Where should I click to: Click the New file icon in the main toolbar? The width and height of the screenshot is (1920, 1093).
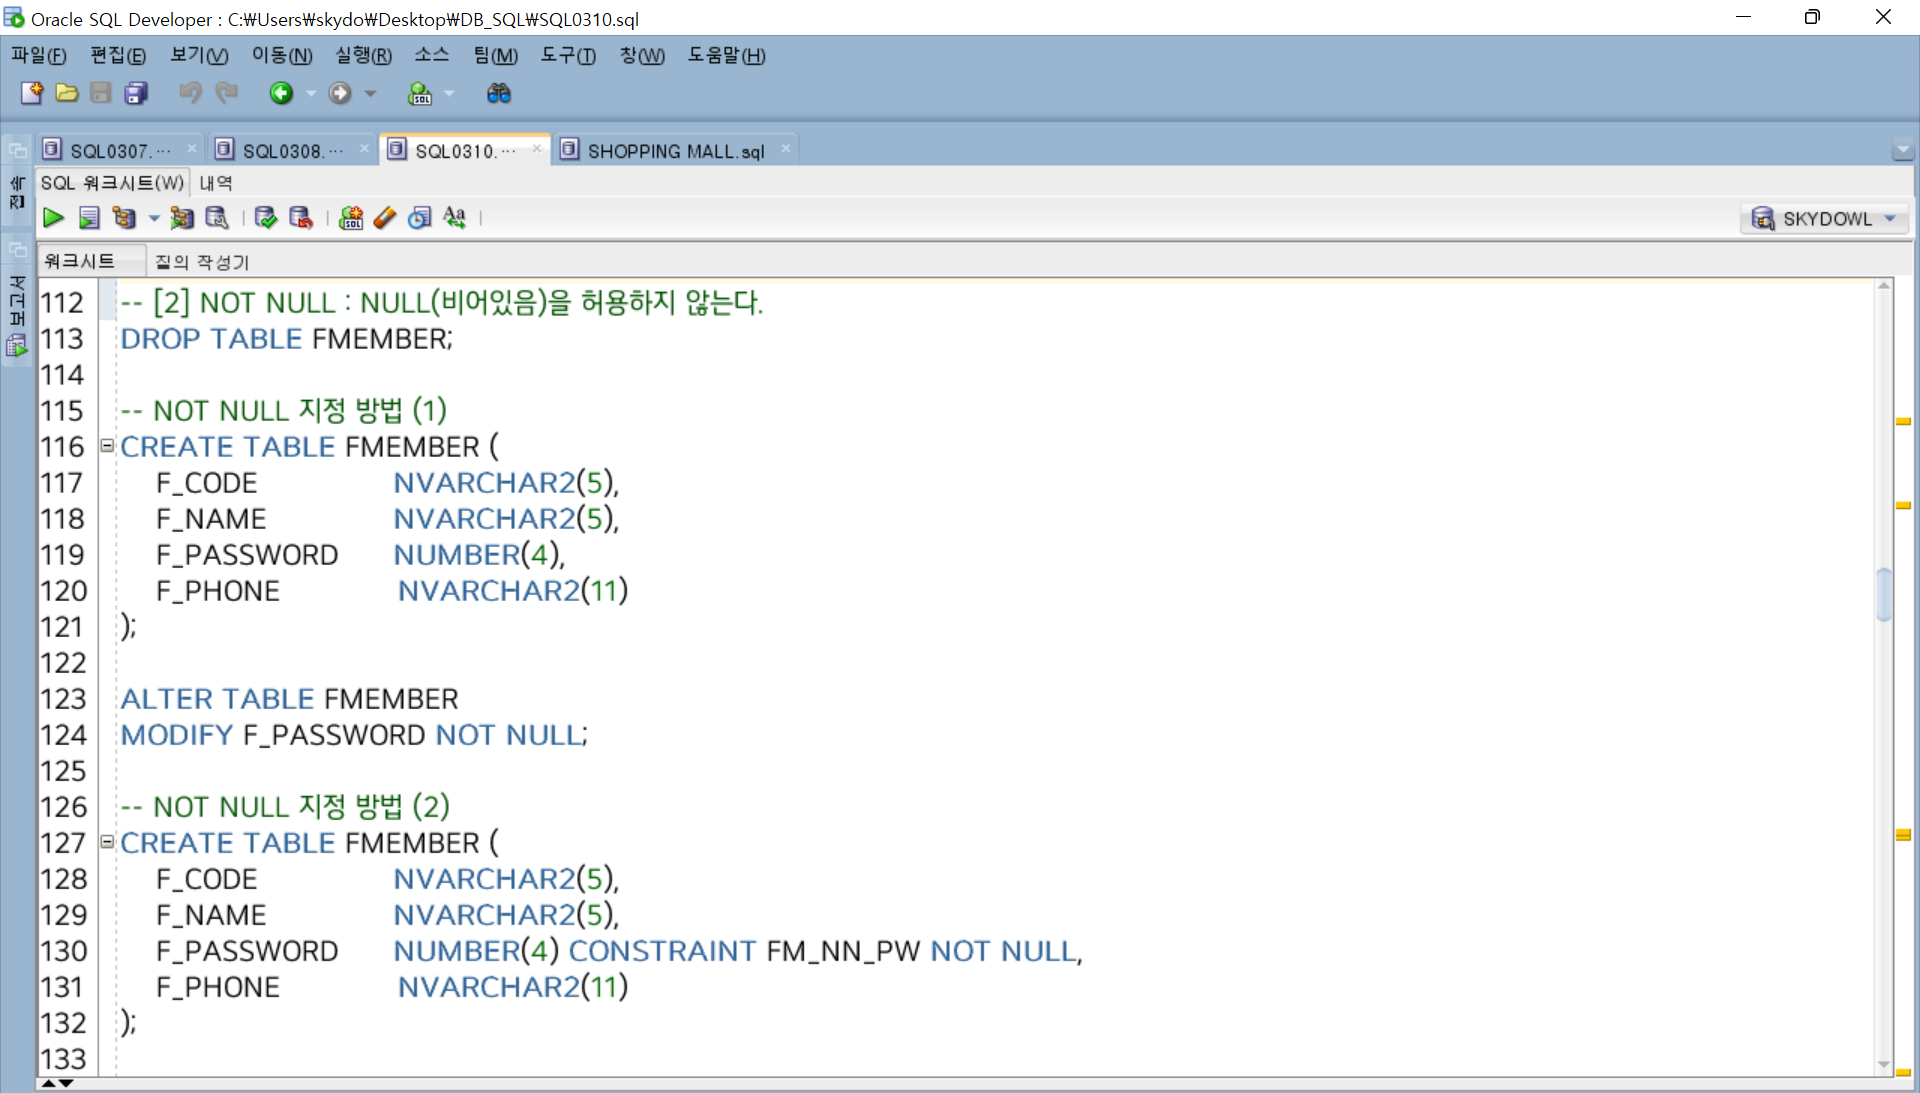pyautogui.click(x=31, y=93)
